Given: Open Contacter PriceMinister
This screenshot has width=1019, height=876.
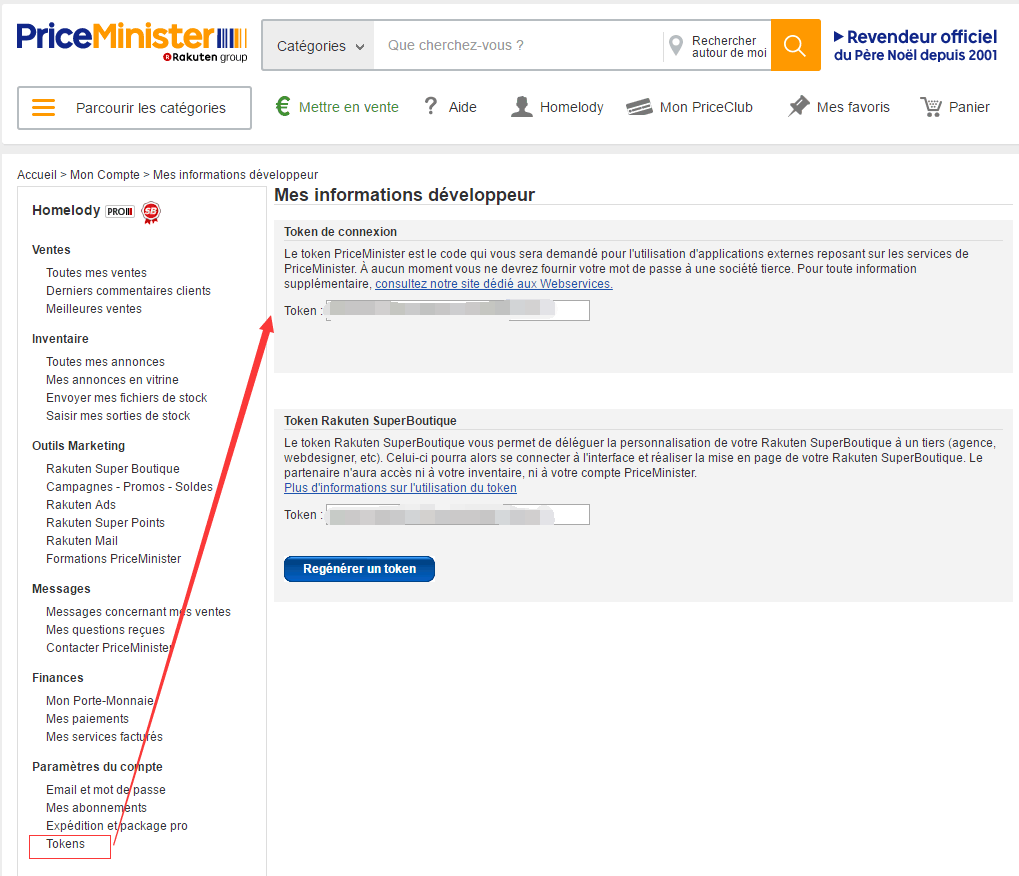Looking at the screenshot, I should [x=109, y=648].
